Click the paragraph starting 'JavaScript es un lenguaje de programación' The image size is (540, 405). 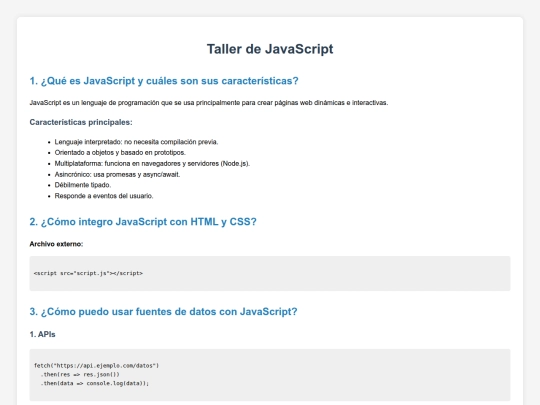point(209,103)
